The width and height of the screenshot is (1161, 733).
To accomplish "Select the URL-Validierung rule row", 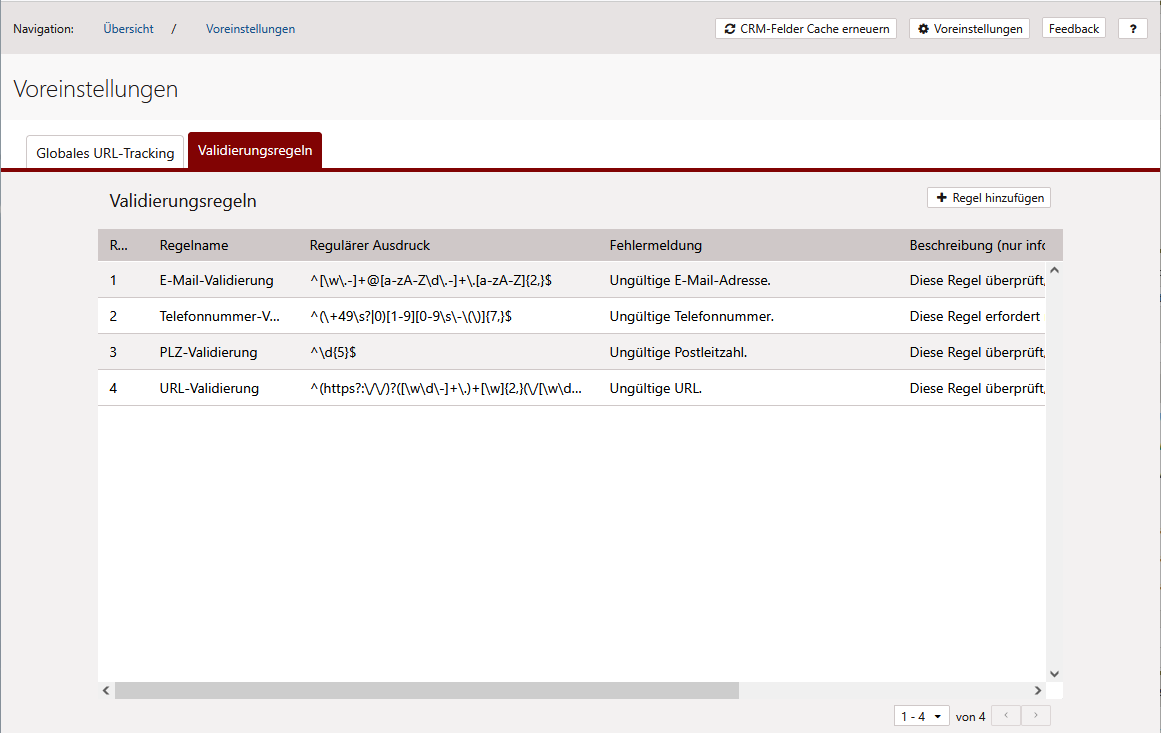I will coord(209,388).
